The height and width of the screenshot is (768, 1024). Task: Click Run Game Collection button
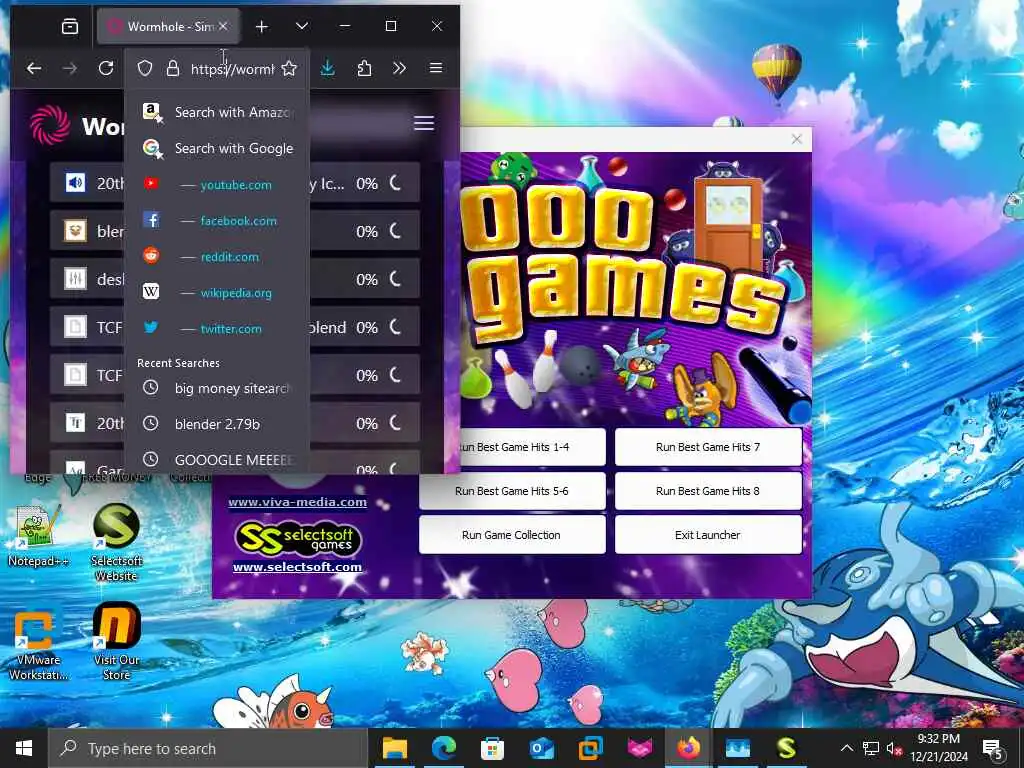point(512,535)
